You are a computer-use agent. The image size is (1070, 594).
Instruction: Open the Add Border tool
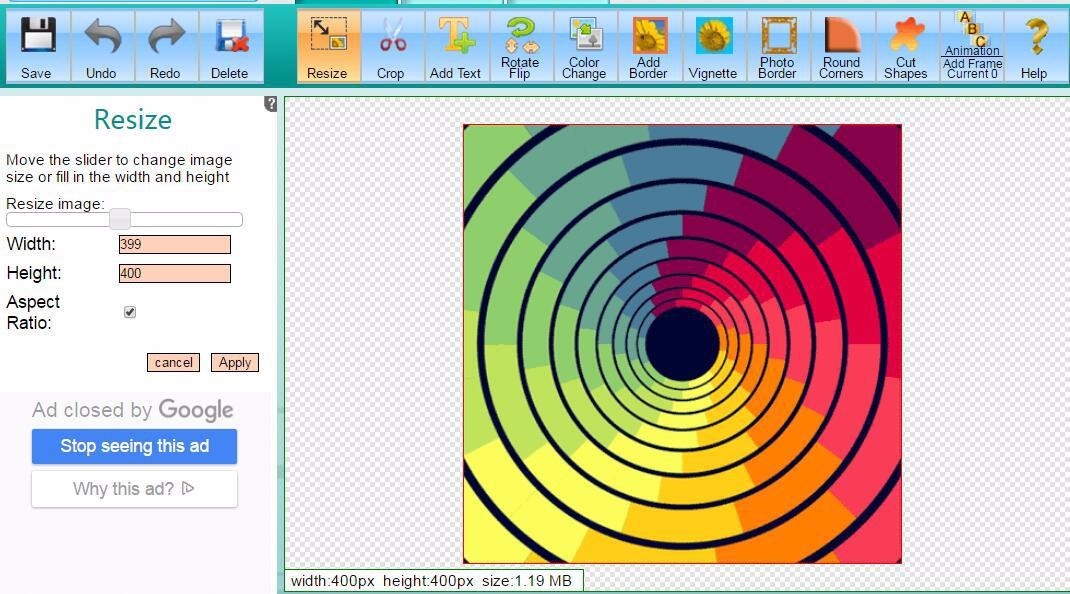tap(648, 46)
